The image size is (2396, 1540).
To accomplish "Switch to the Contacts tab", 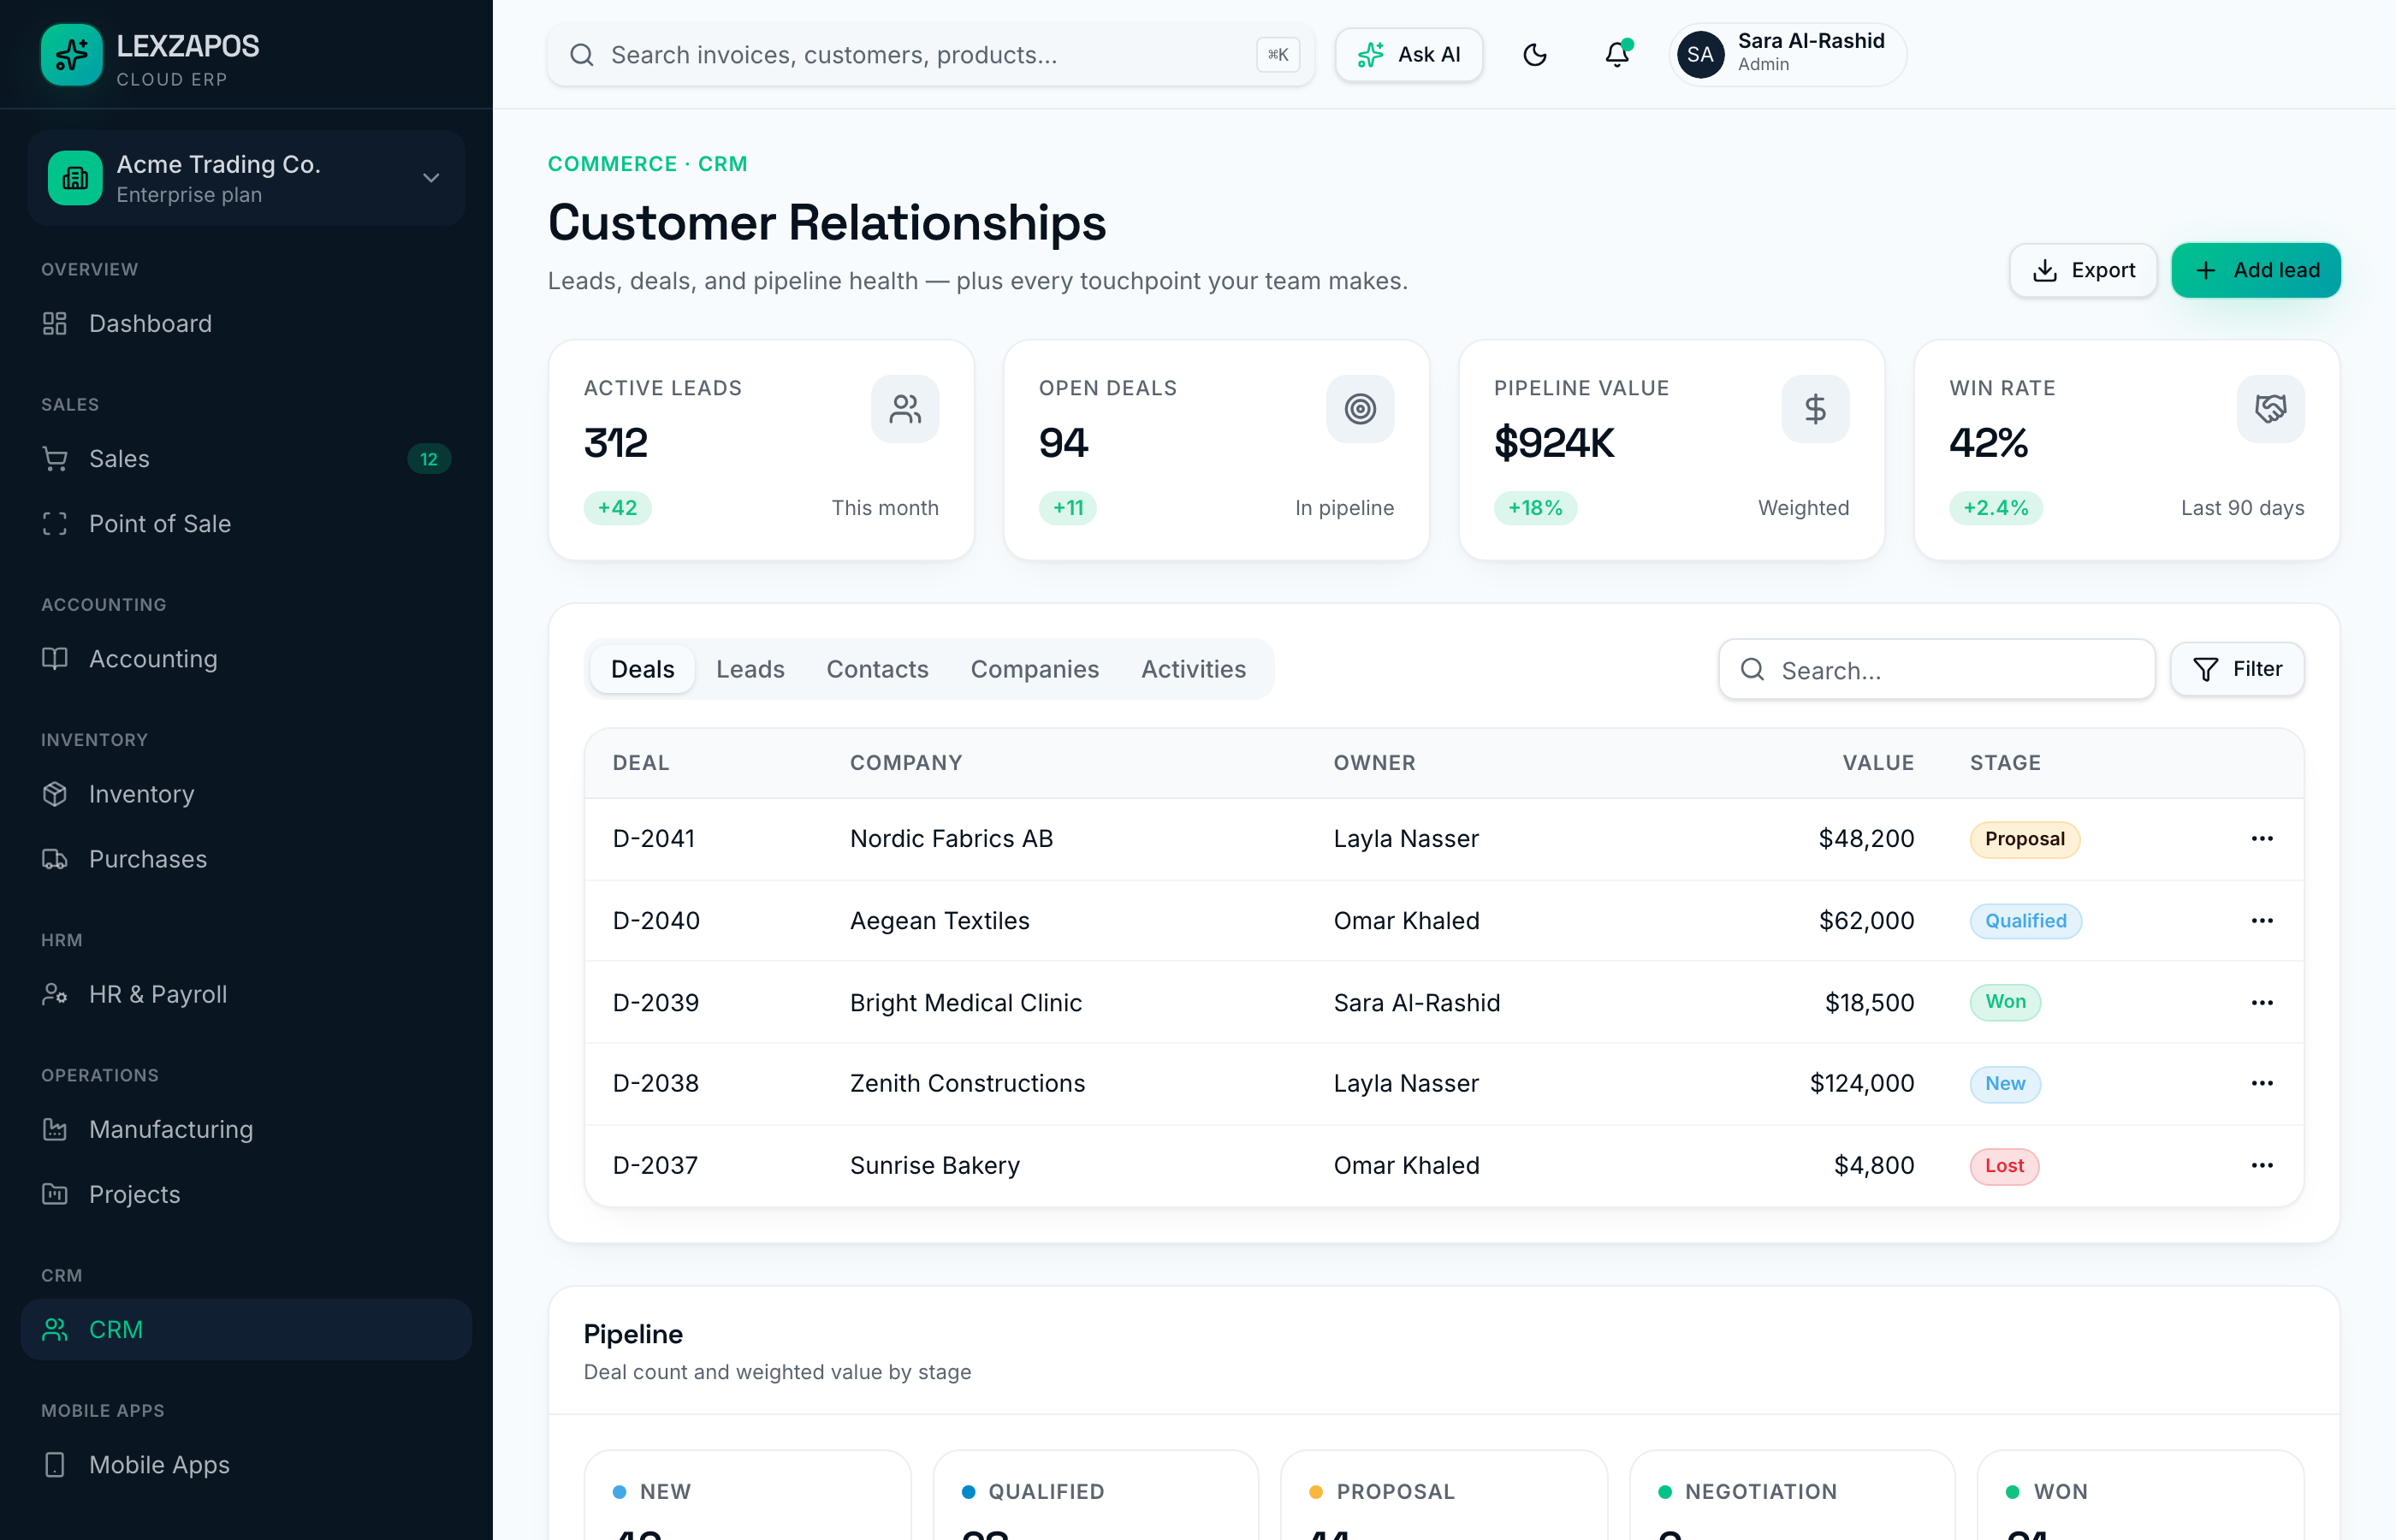I will pyautogui.click(x=877, y=669).
